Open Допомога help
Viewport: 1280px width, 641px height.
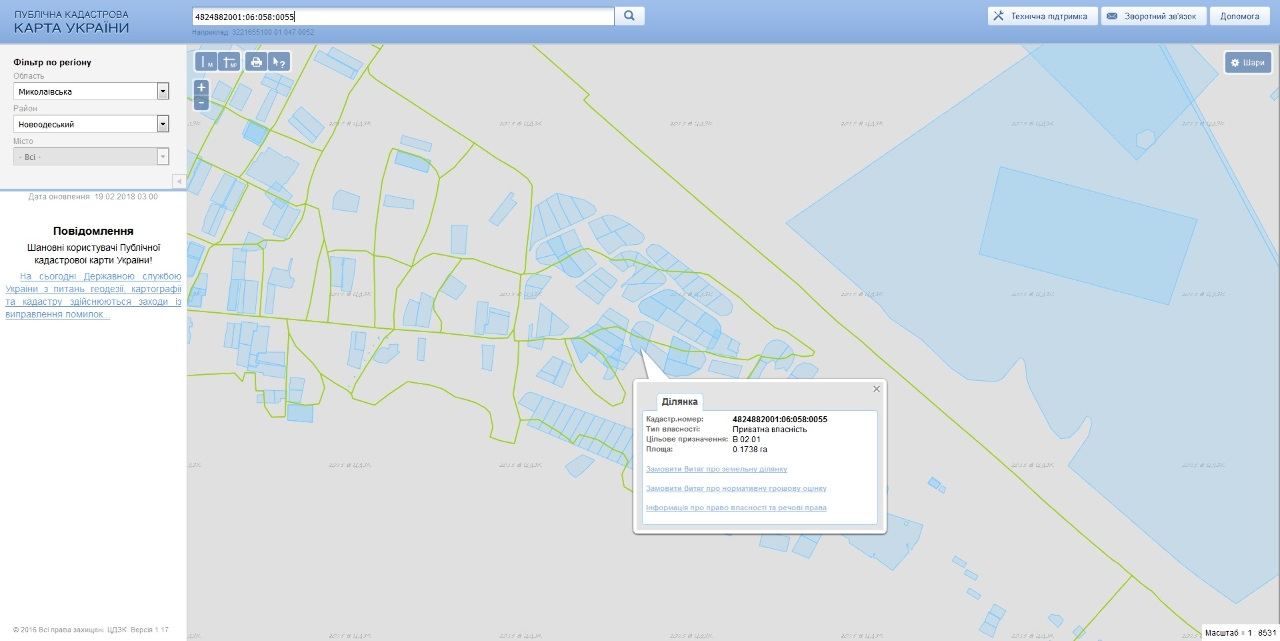pyautogui.click(x=1240, y=16)
